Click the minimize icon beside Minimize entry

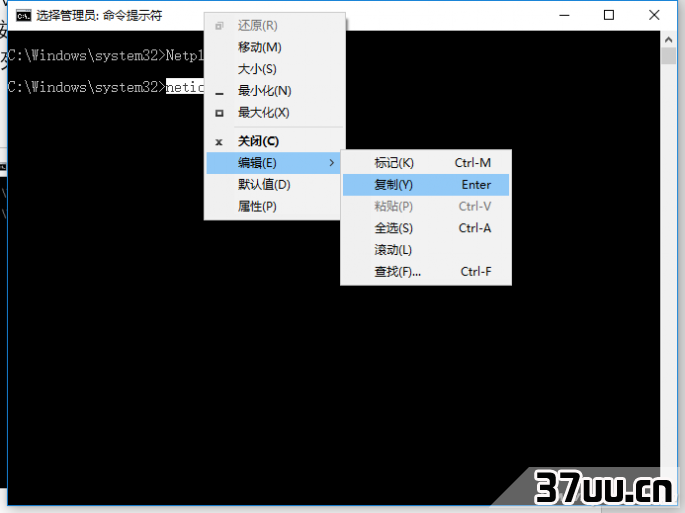point(219,94)
